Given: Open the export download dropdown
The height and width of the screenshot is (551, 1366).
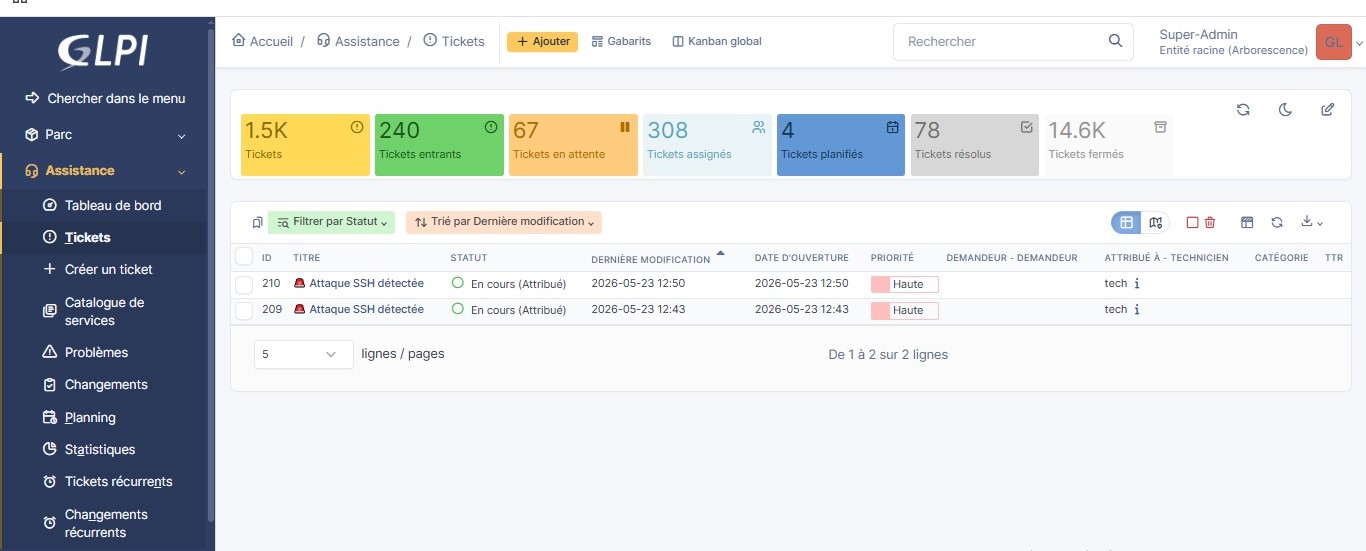Looking at the screenshot, I should pos(1312,223).
